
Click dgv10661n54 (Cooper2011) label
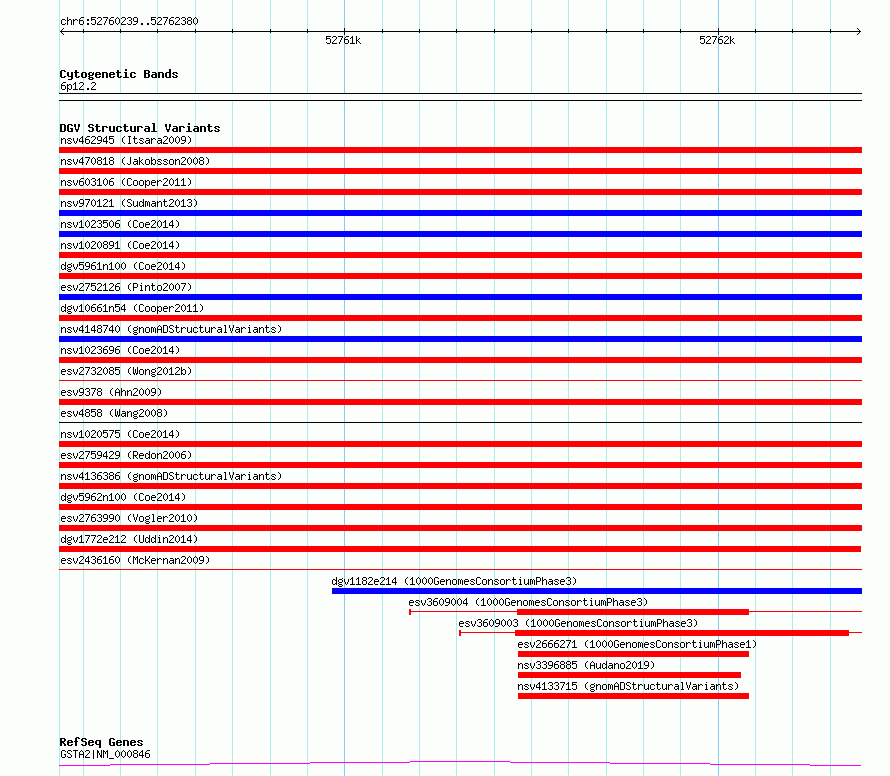pos(132,308)
